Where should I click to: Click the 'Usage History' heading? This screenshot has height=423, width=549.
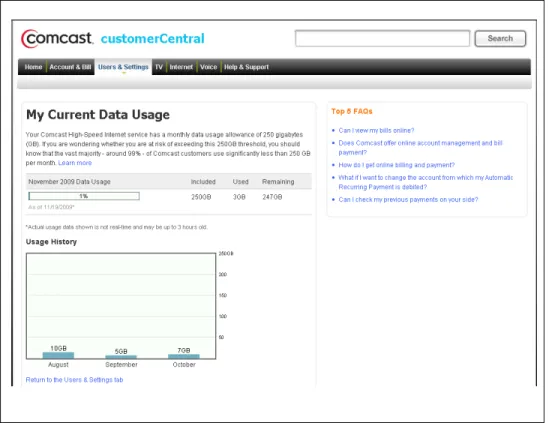[51, 242]
